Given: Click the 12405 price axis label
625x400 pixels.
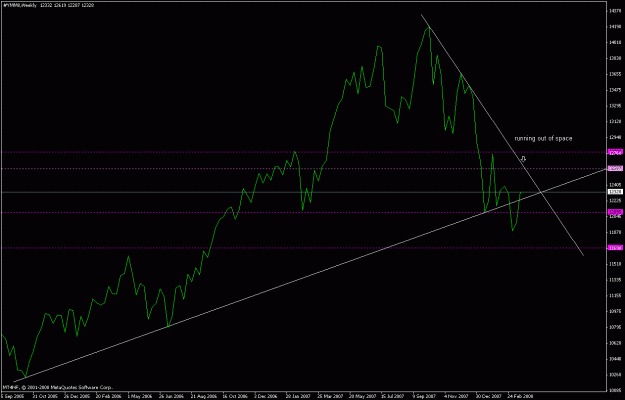Looking at the screenshot, I should pos(614,185).
